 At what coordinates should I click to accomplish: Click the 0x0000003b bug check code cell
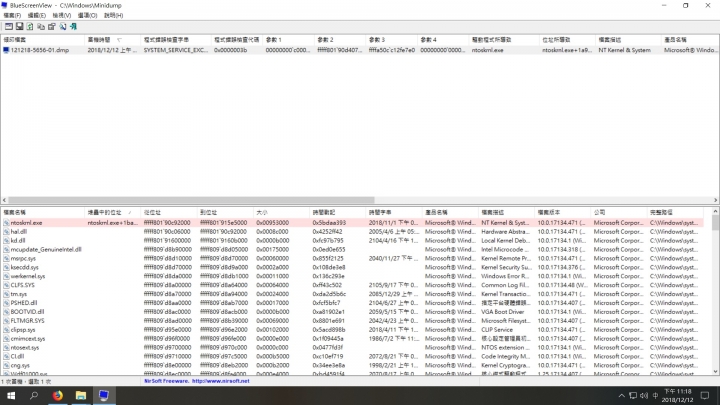(236, 50)
